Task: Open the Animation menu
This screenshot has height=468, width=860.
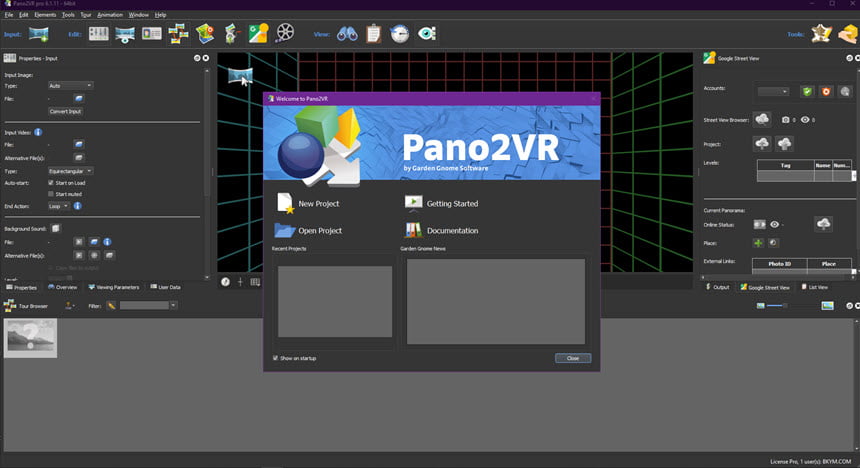Action: 110,15
